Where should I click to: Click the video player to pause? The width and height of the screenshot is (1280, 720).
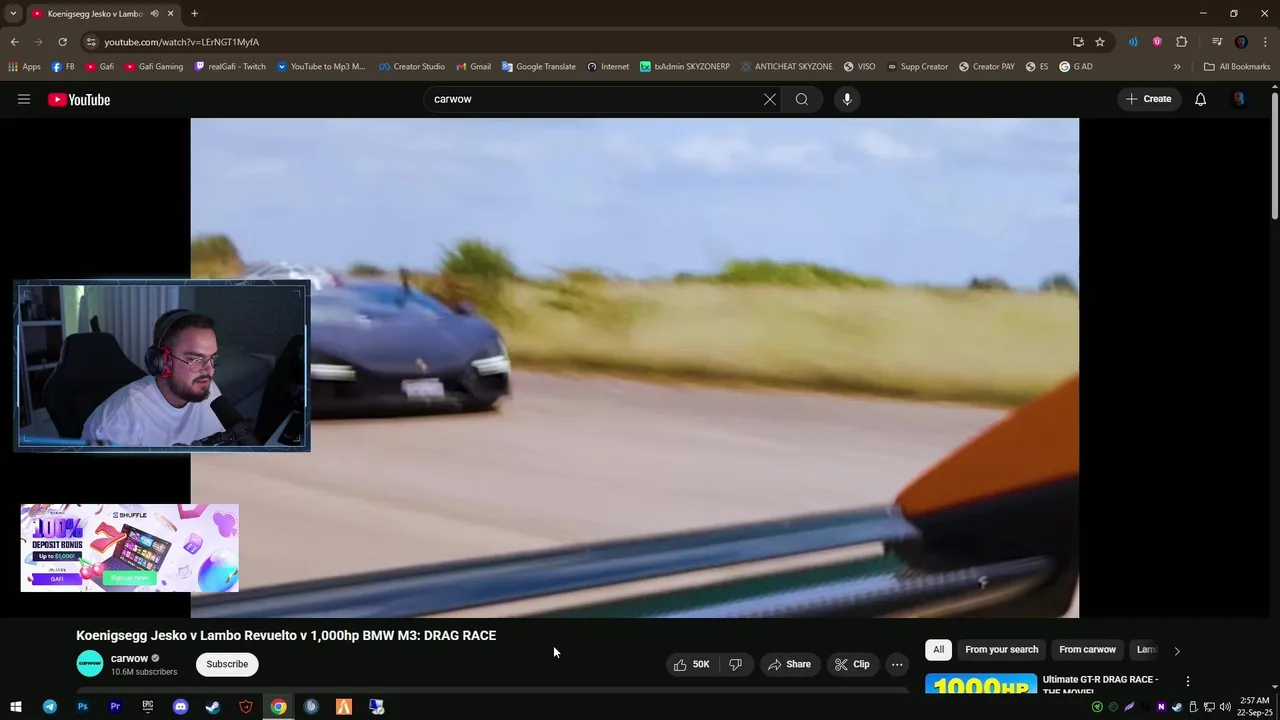click(635, 368)
